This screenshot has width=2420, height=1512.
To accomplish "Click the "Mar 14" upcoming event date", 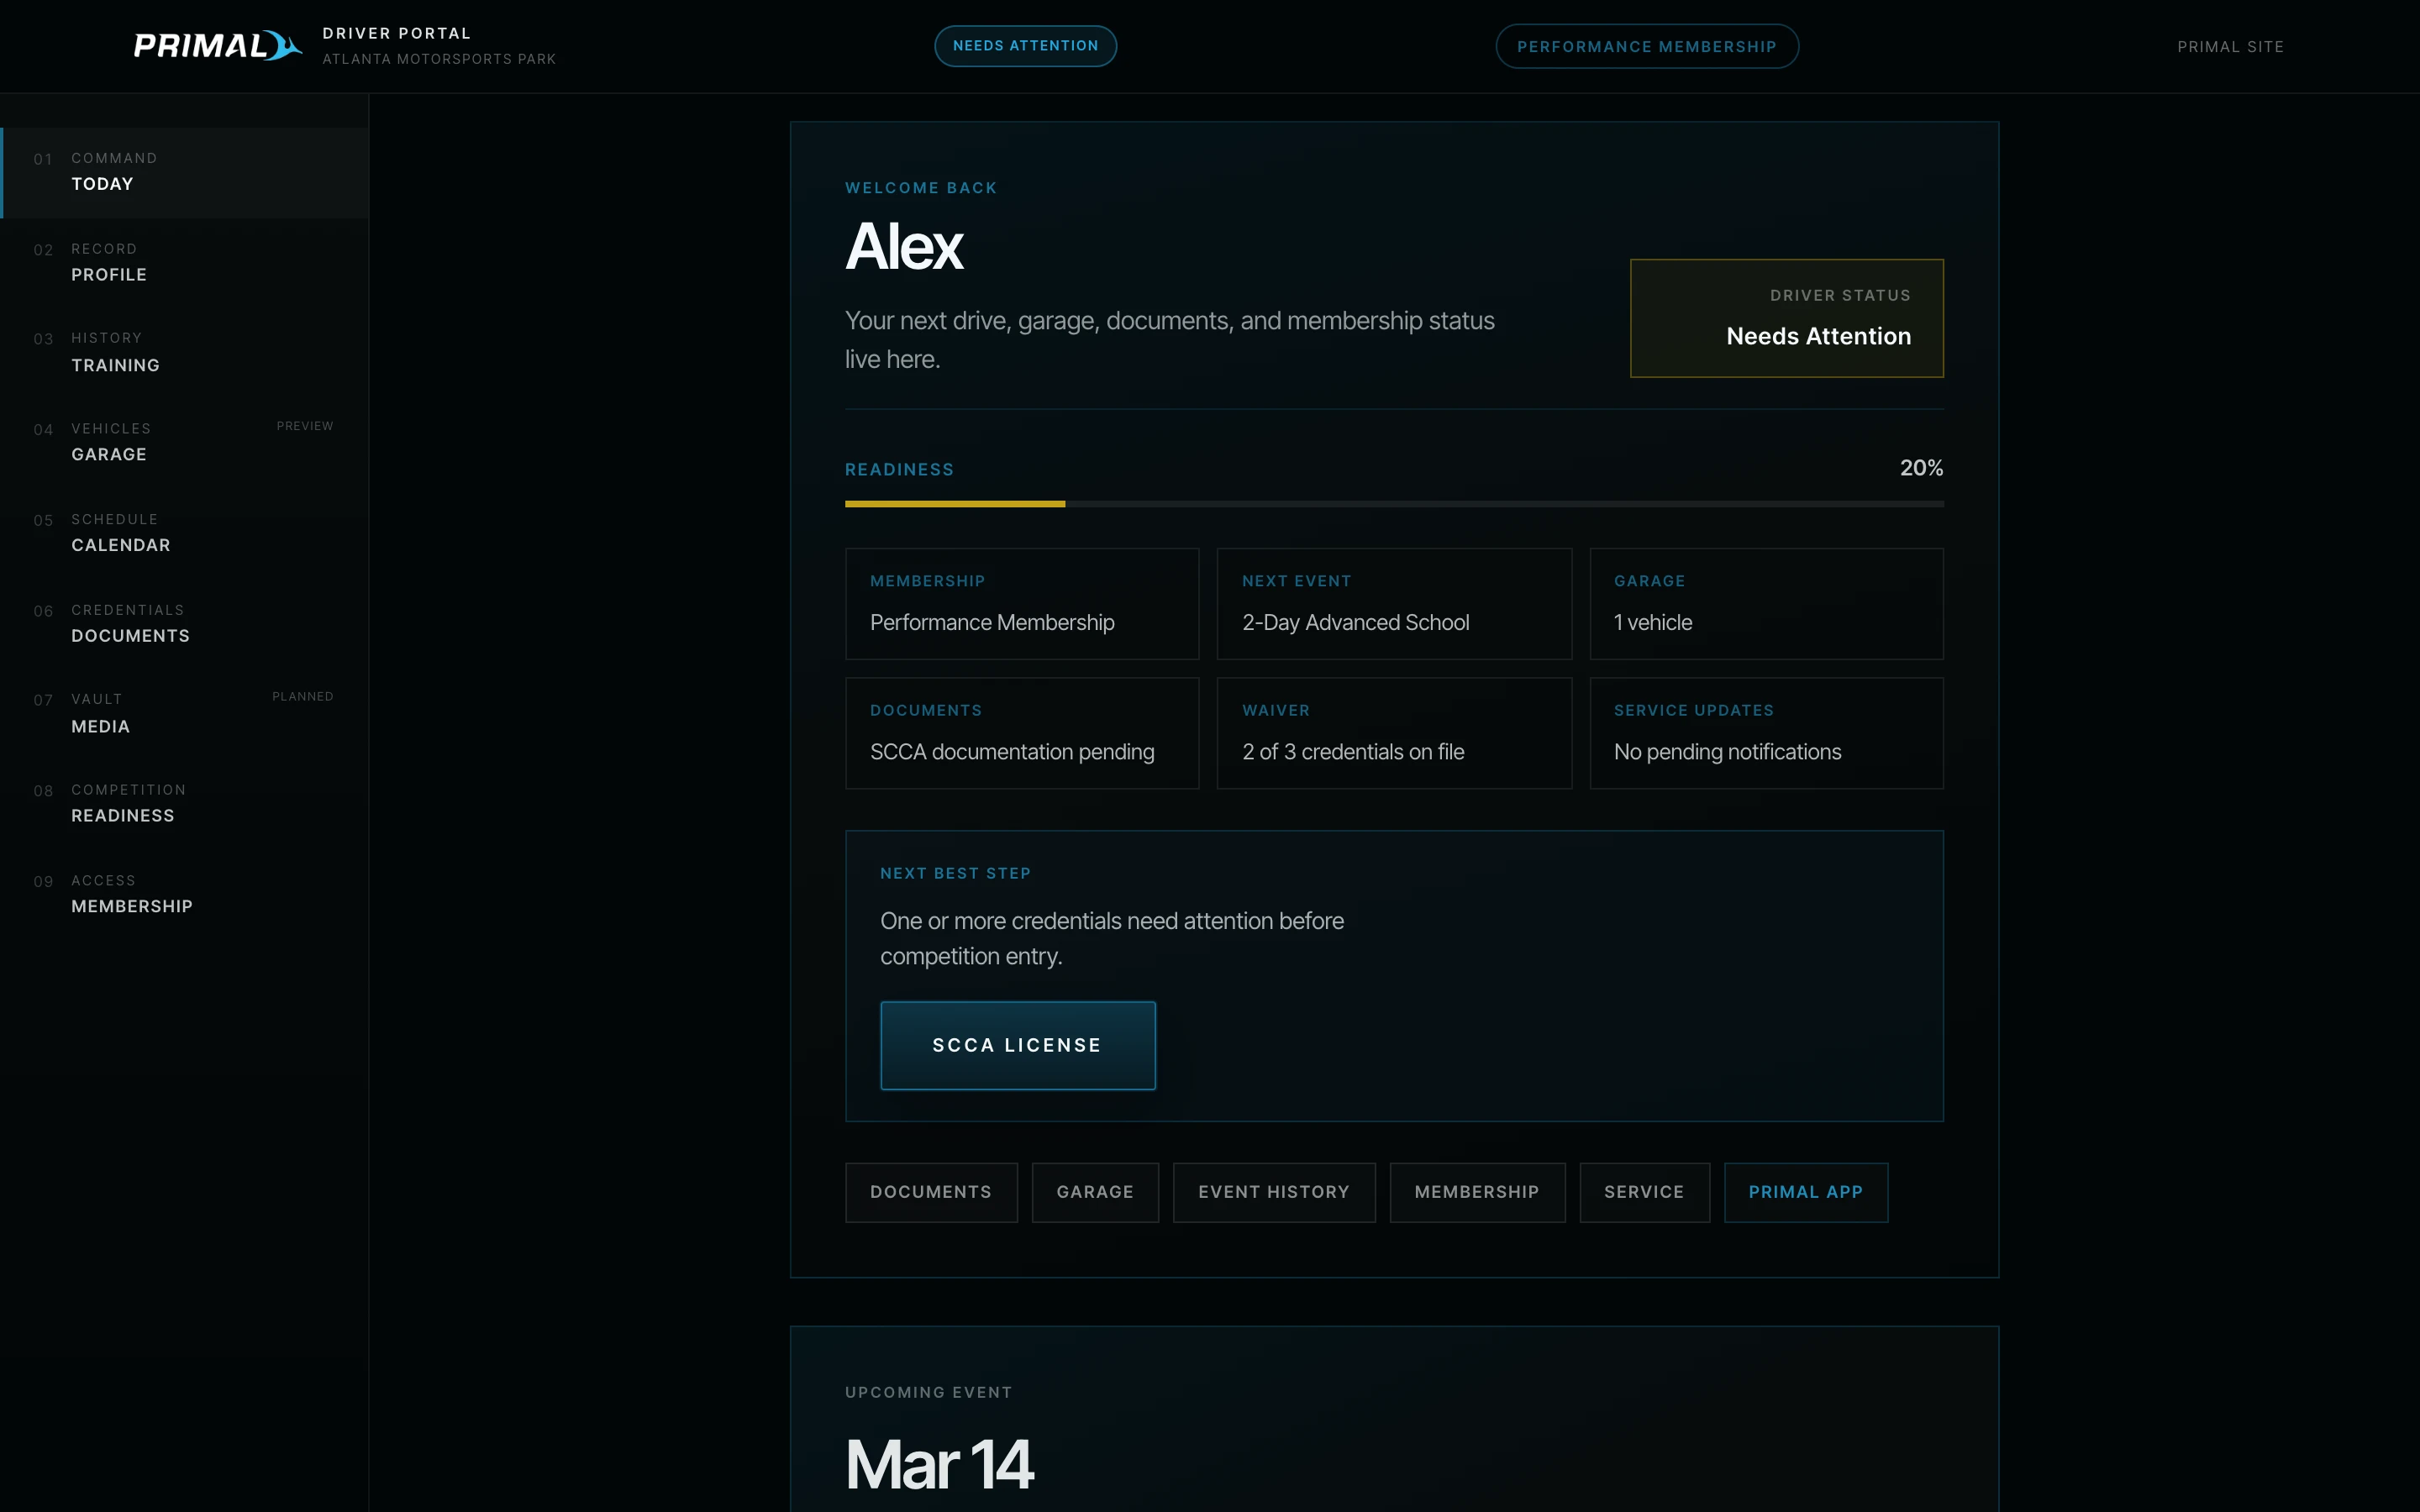I will click(x=939, y=1464).
